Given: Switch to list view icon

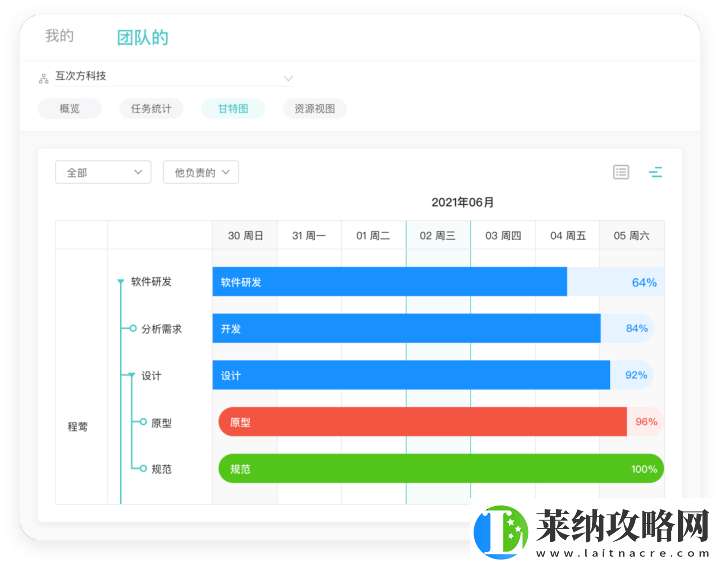Looking at the screenshot, I should (621, 172).
